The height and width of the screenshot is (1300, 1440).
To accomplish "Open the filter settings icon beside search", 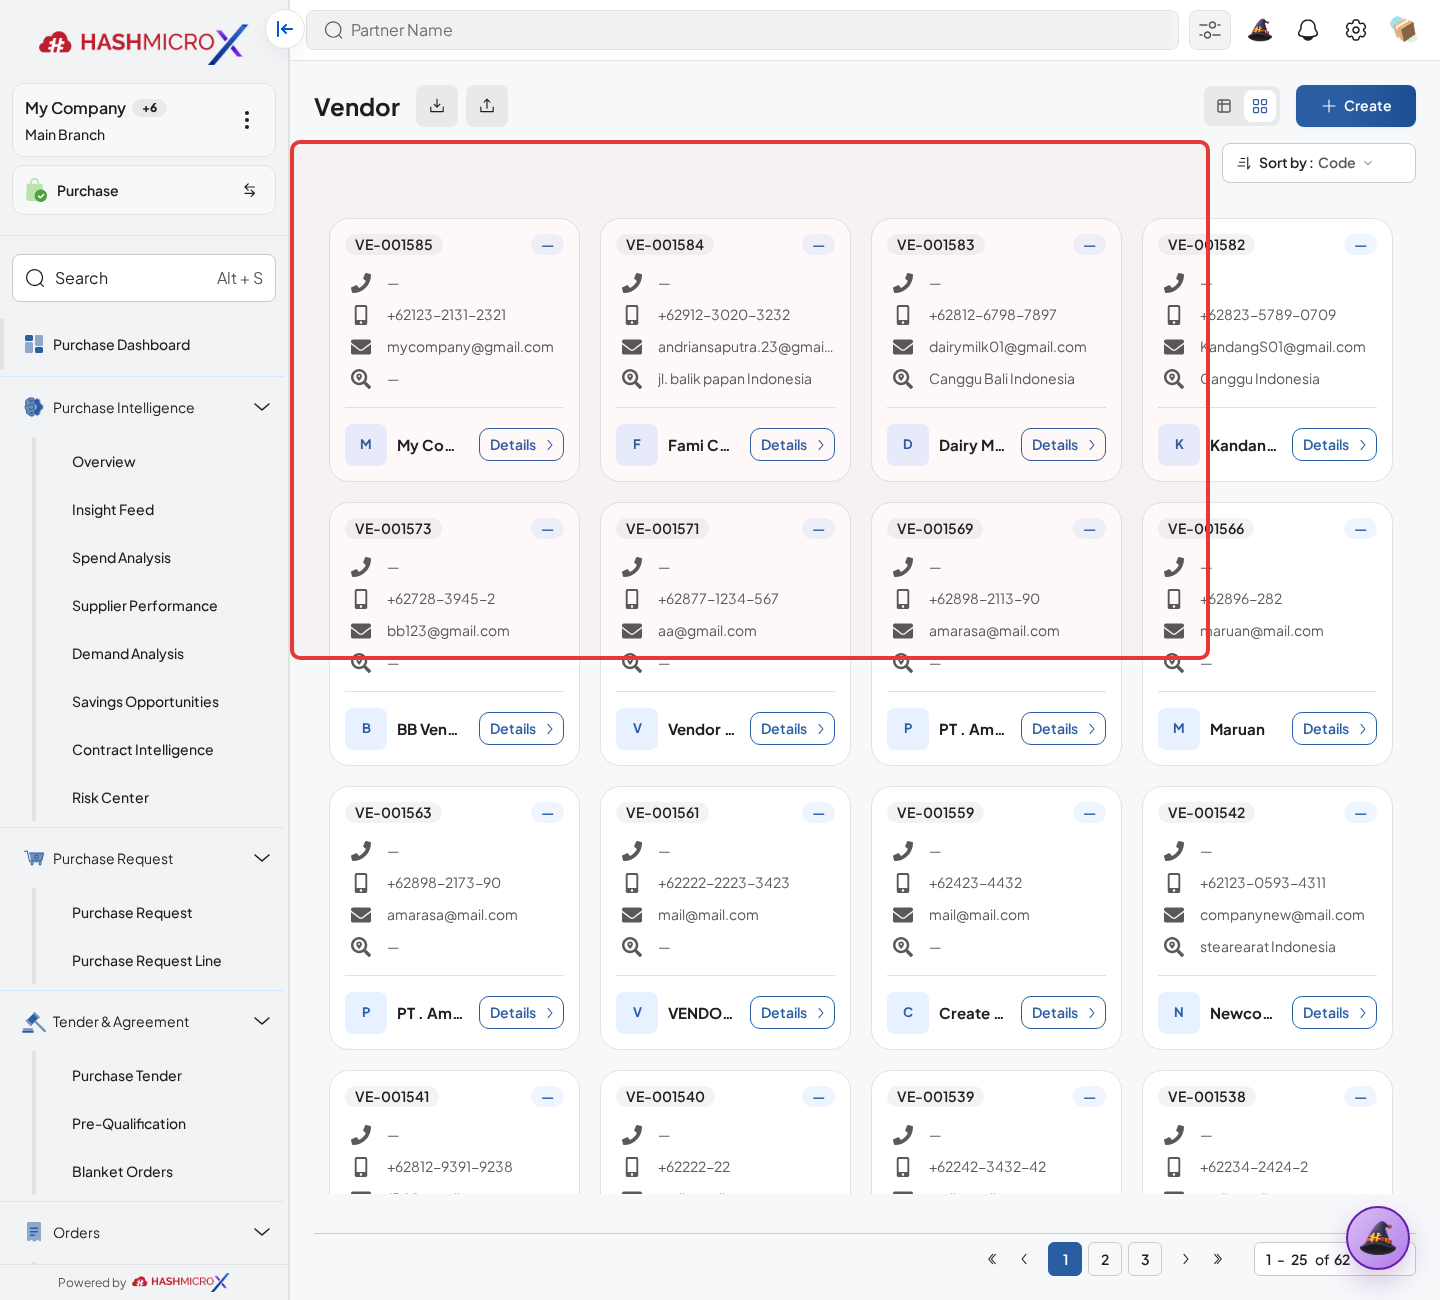I will (x=1209, y=30).
